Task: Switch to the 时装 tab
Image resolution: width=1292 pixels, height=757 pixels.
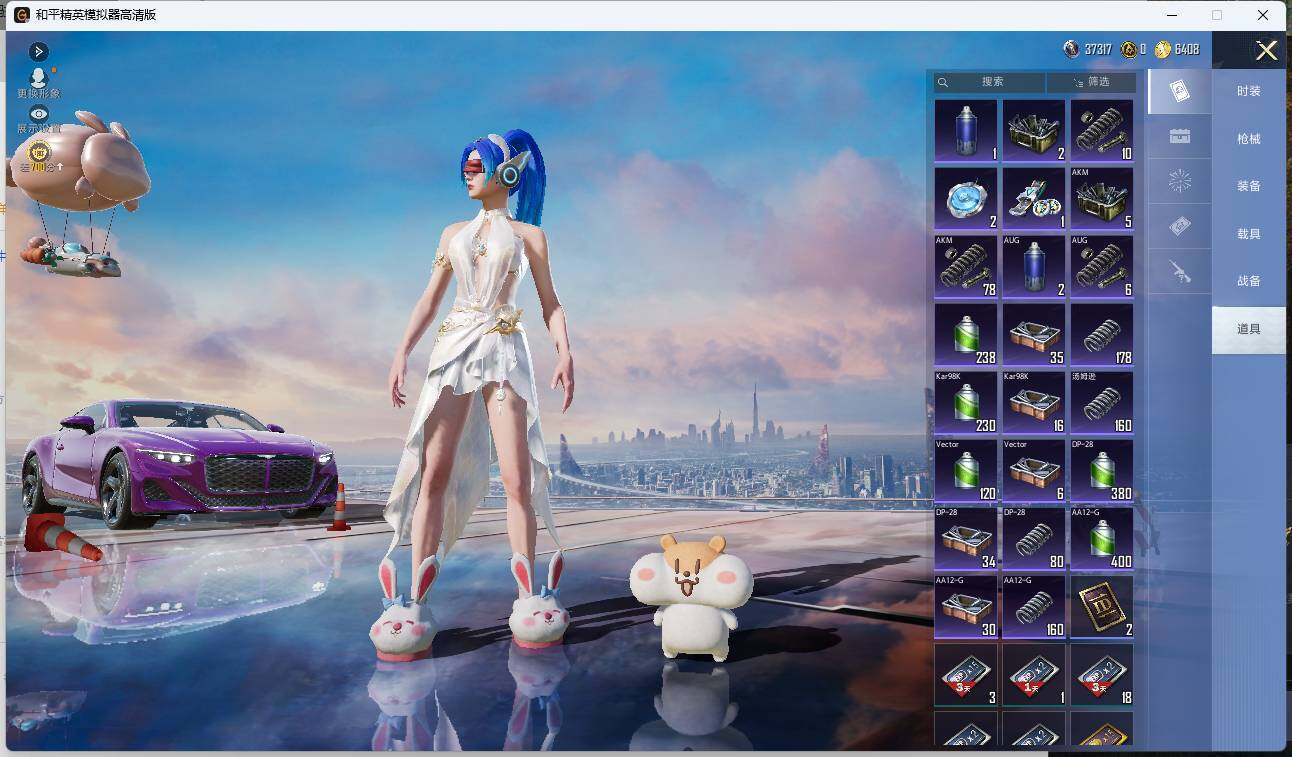Action: click(1249, 91)
